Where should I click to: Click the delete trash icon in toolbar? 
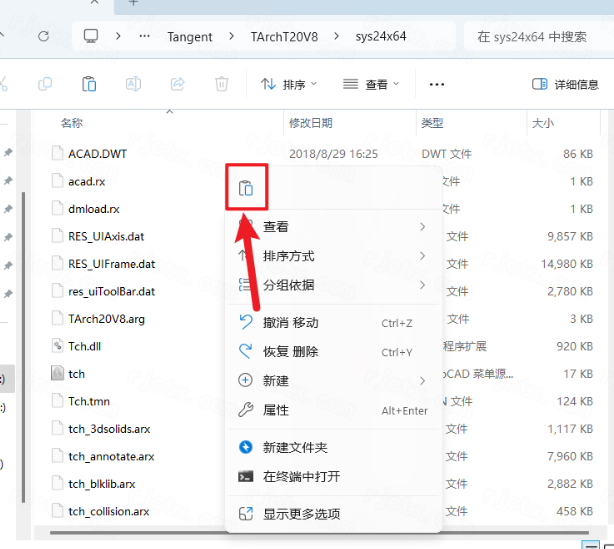(x=222, y=84)
